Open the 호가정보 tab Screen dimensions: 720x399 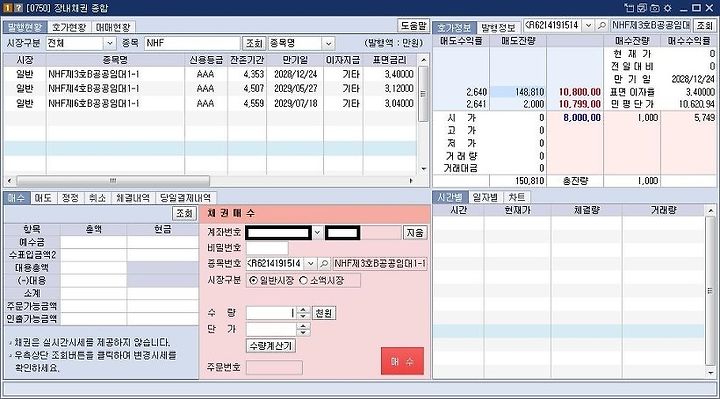click(x=454, y=28)
